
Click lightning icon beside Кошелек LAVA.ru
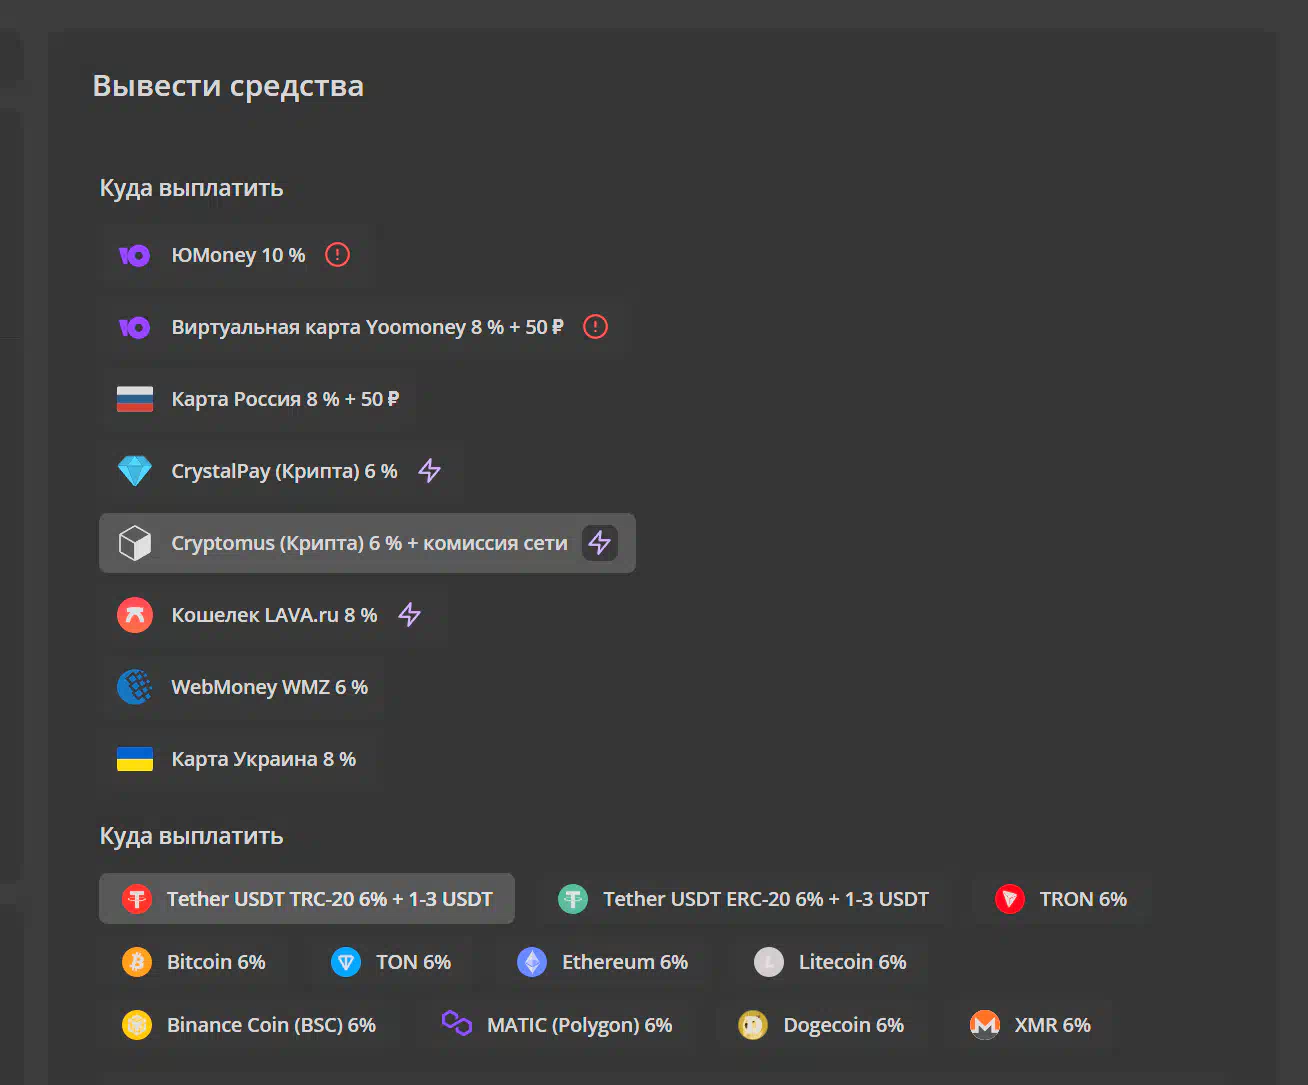click(409, 615)
